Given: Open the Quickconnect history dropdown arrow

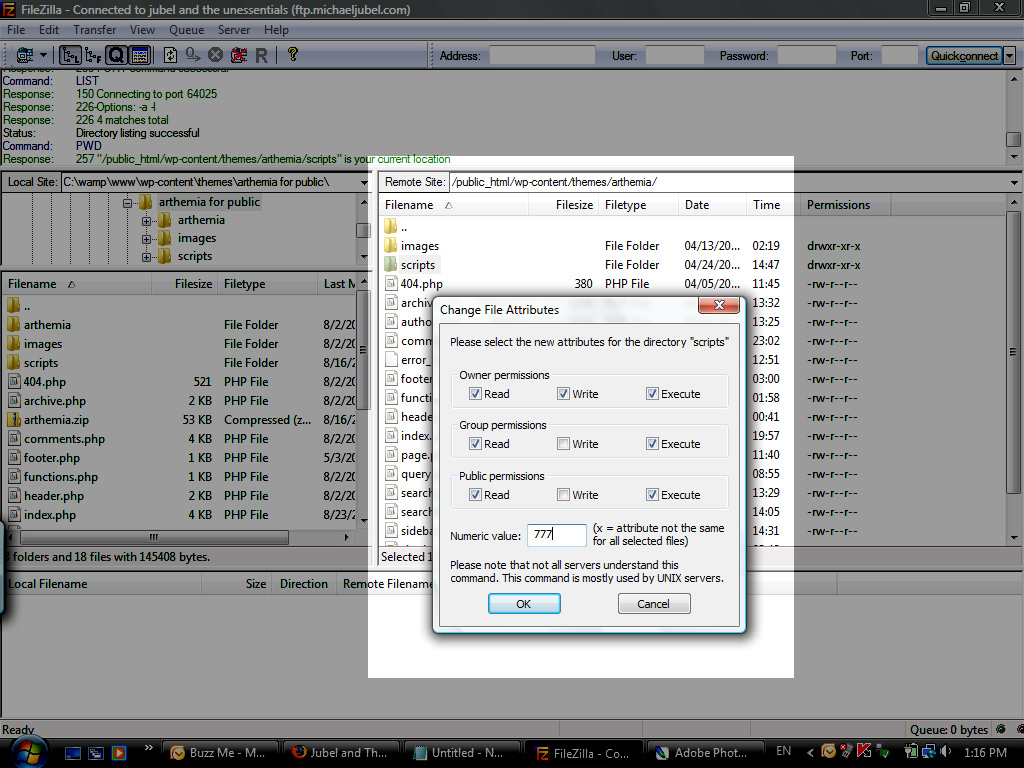Looking at the screenshot, I should pyautogui.click(x=1009, y=56).
